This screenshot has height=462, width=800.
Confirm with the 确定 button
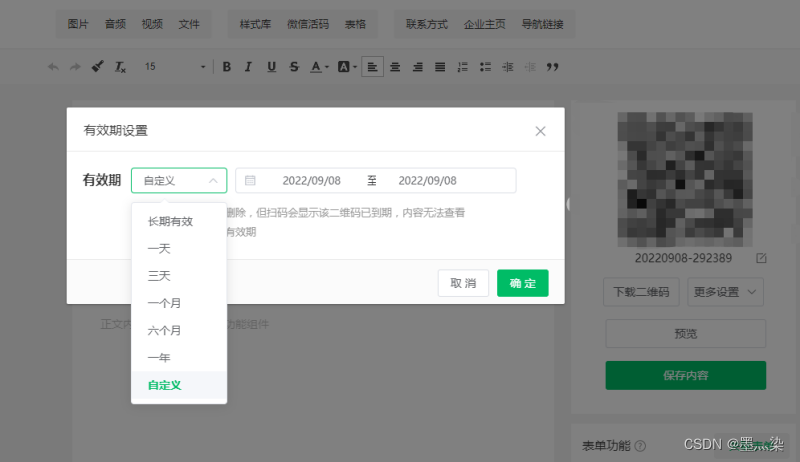[x=522, y=283]
